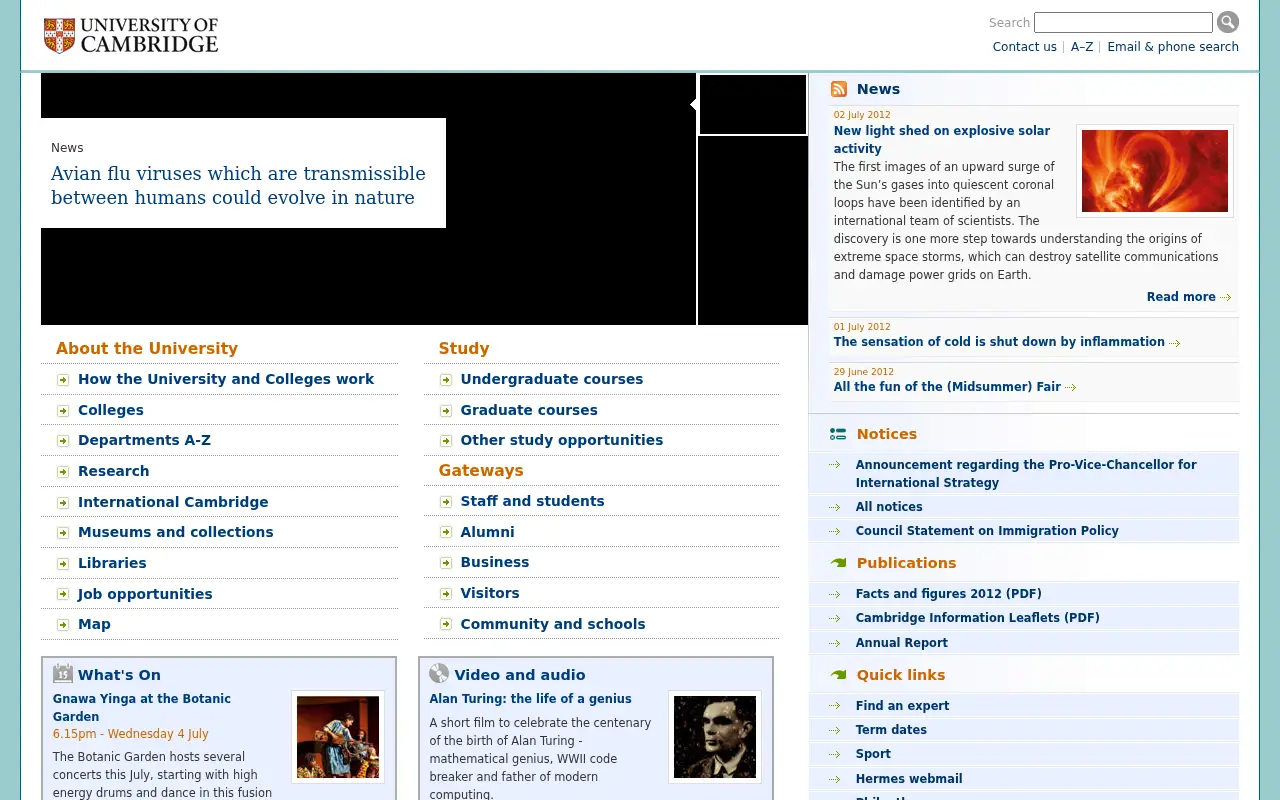1280x800 pixels.
Task: Click the Alan Turing video thumbnail
Action: click(715, 737)
